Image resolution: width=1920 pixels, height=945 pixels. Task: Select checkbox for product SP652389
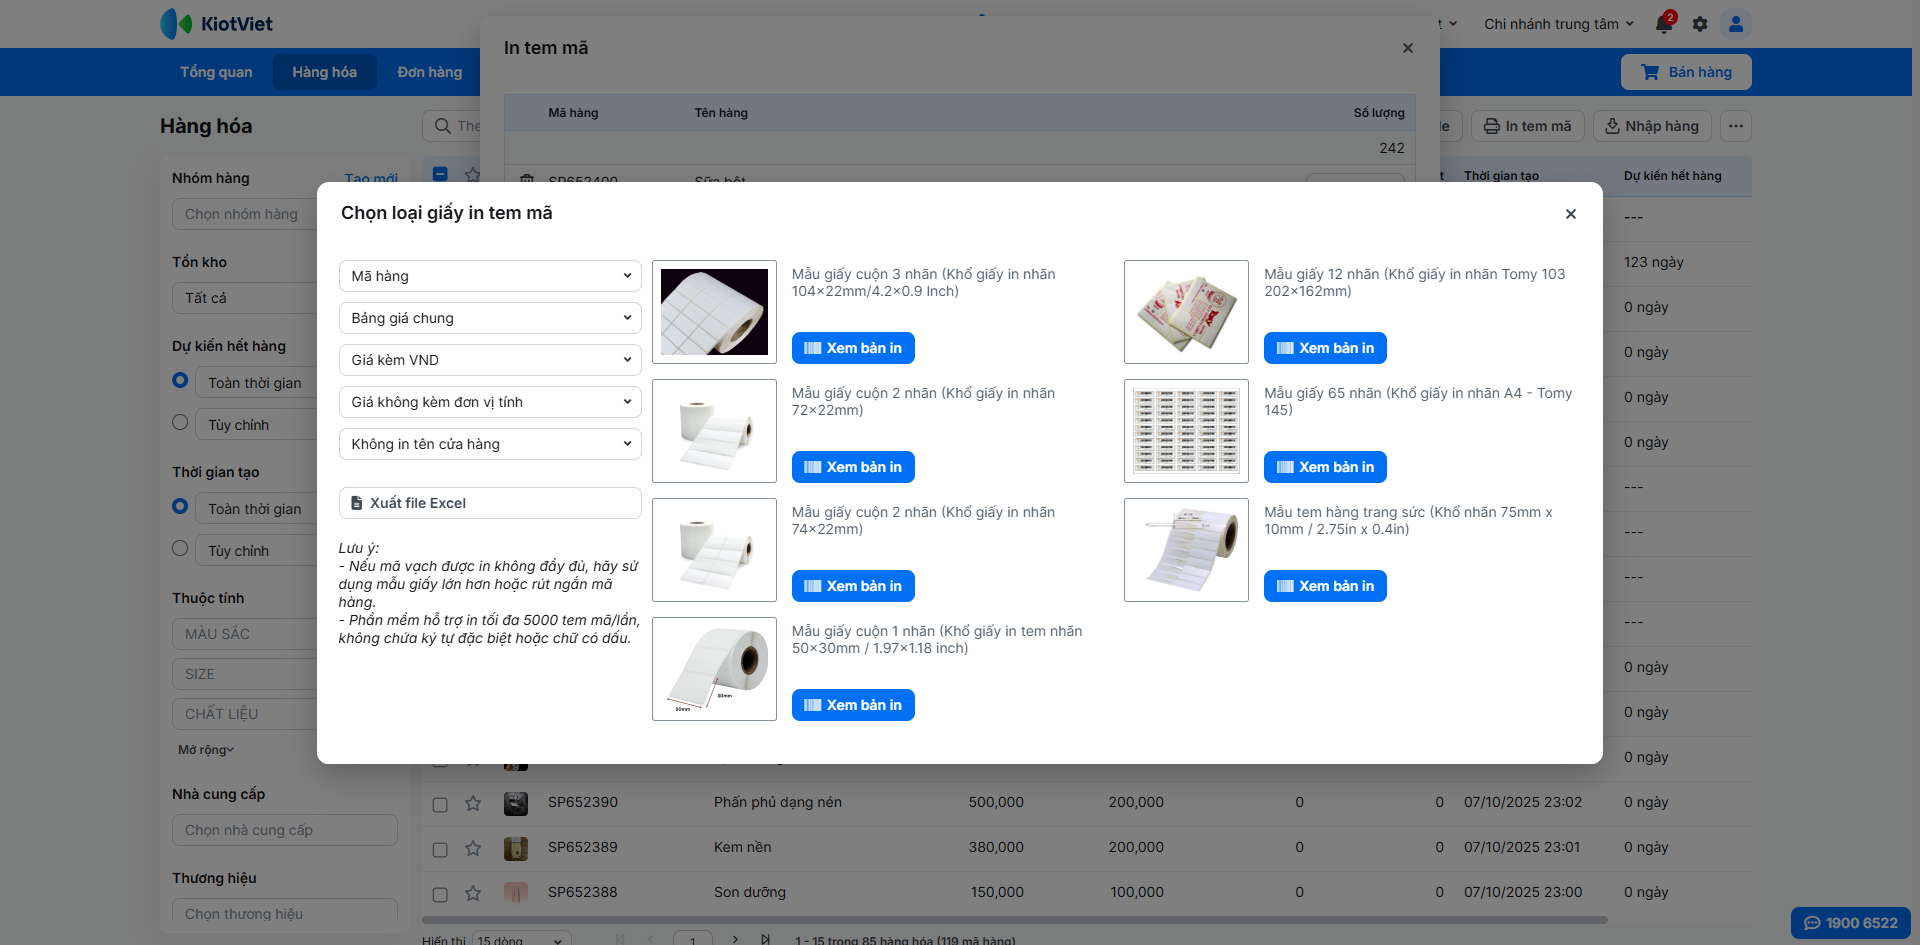[x=440, y=849]
